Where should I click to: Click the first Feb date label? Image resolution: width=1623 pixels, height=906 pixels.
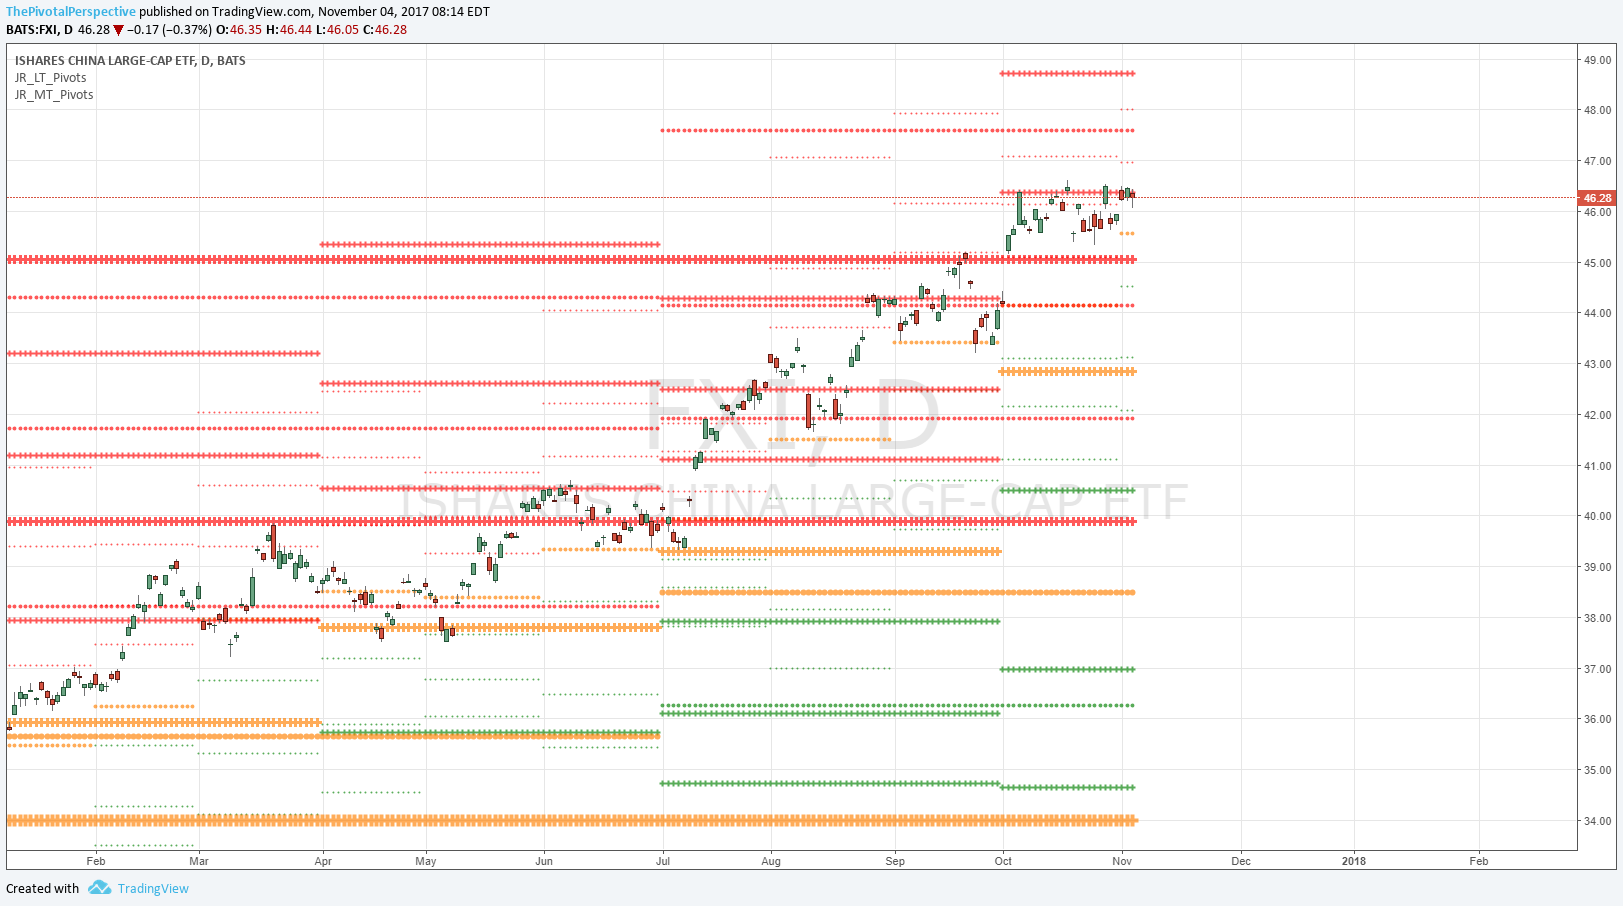point(96,861)
